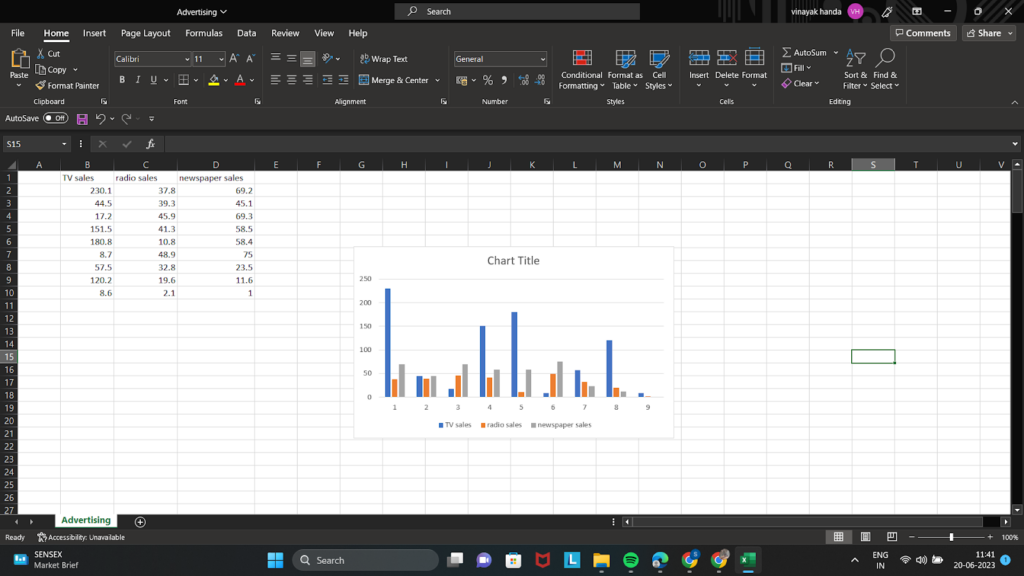Click the Delete cells icon
Screen dimensions: 1024x576
(x=726, y=58)
